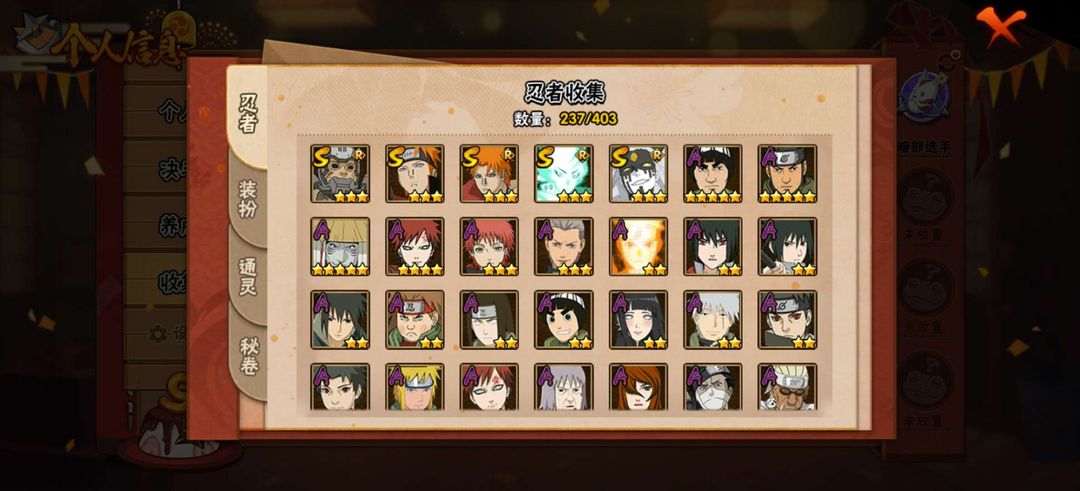Screen dimensions: 1080x491
Task: Pick the red-haired Gaara portrait in second row
Action: click(415, 247)
